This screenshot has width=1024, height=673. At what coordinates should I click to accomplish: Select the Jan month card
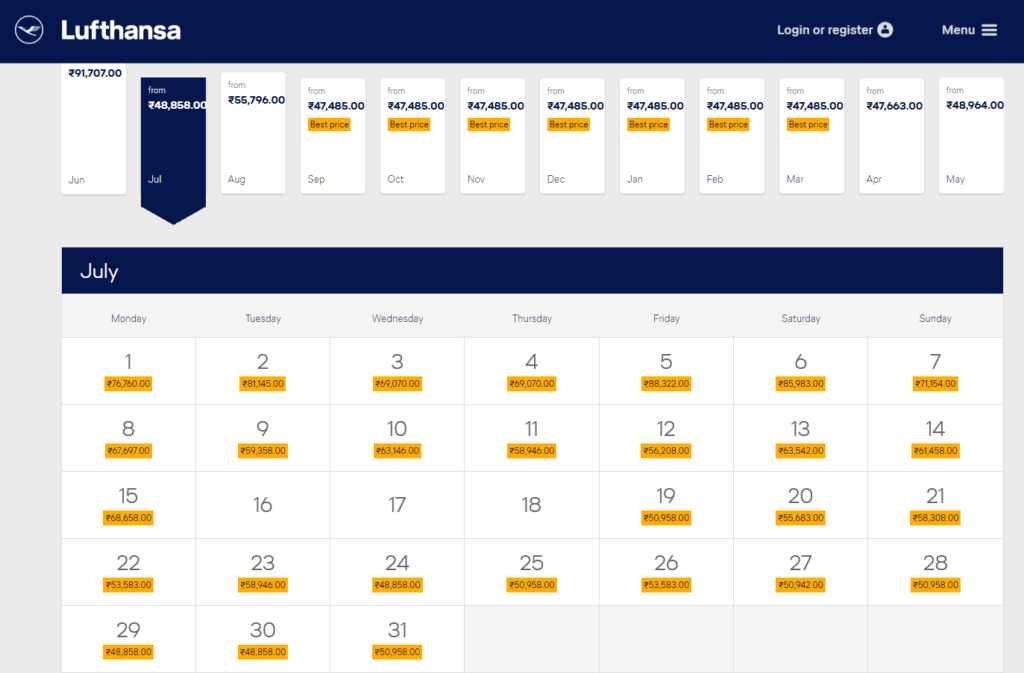tap(652, 136)
